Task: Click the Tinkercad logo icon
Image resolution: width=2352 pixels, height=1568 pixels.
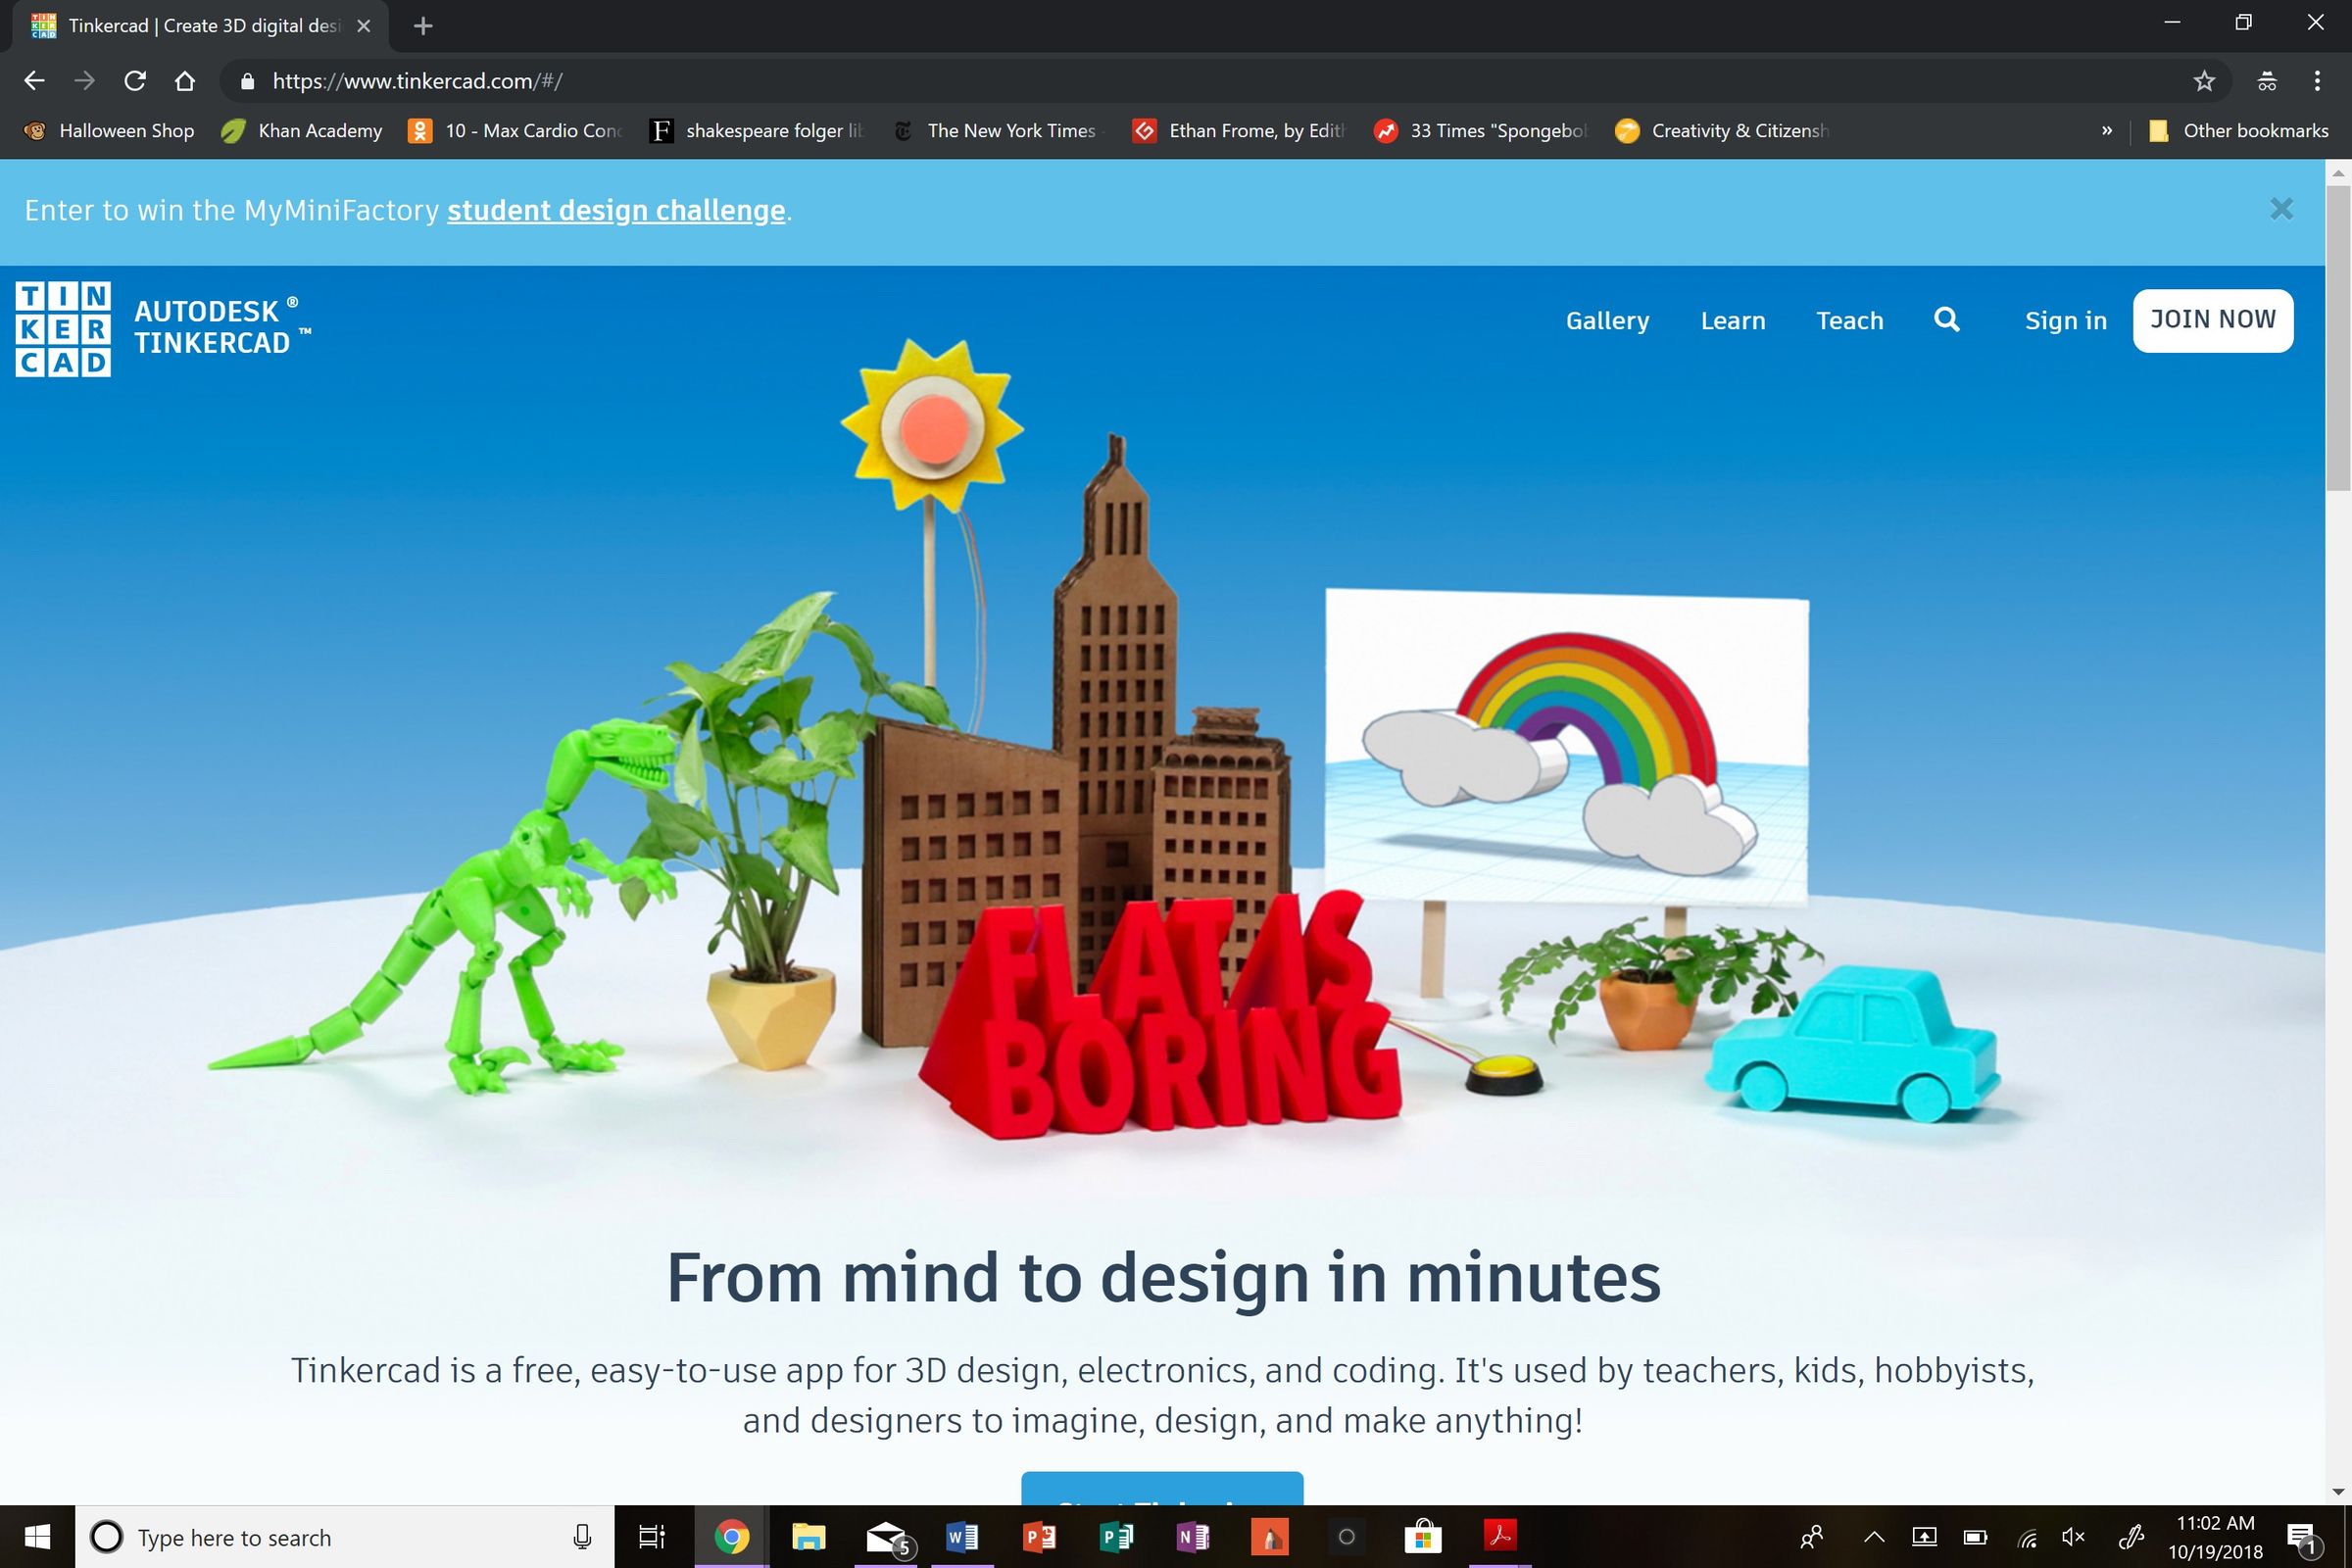Action: click(x=62, y=328)
